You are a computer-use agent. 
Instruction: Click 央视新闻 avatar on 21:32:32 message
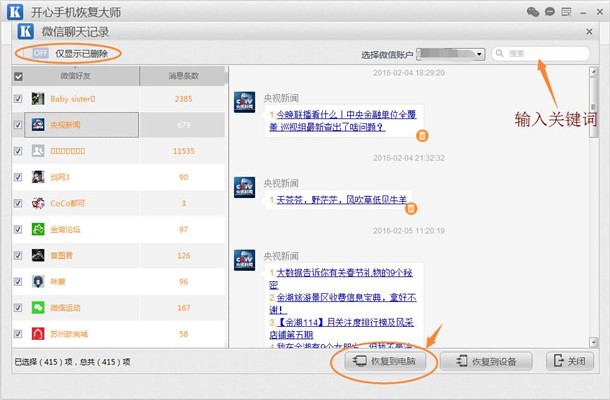[244, 187]
